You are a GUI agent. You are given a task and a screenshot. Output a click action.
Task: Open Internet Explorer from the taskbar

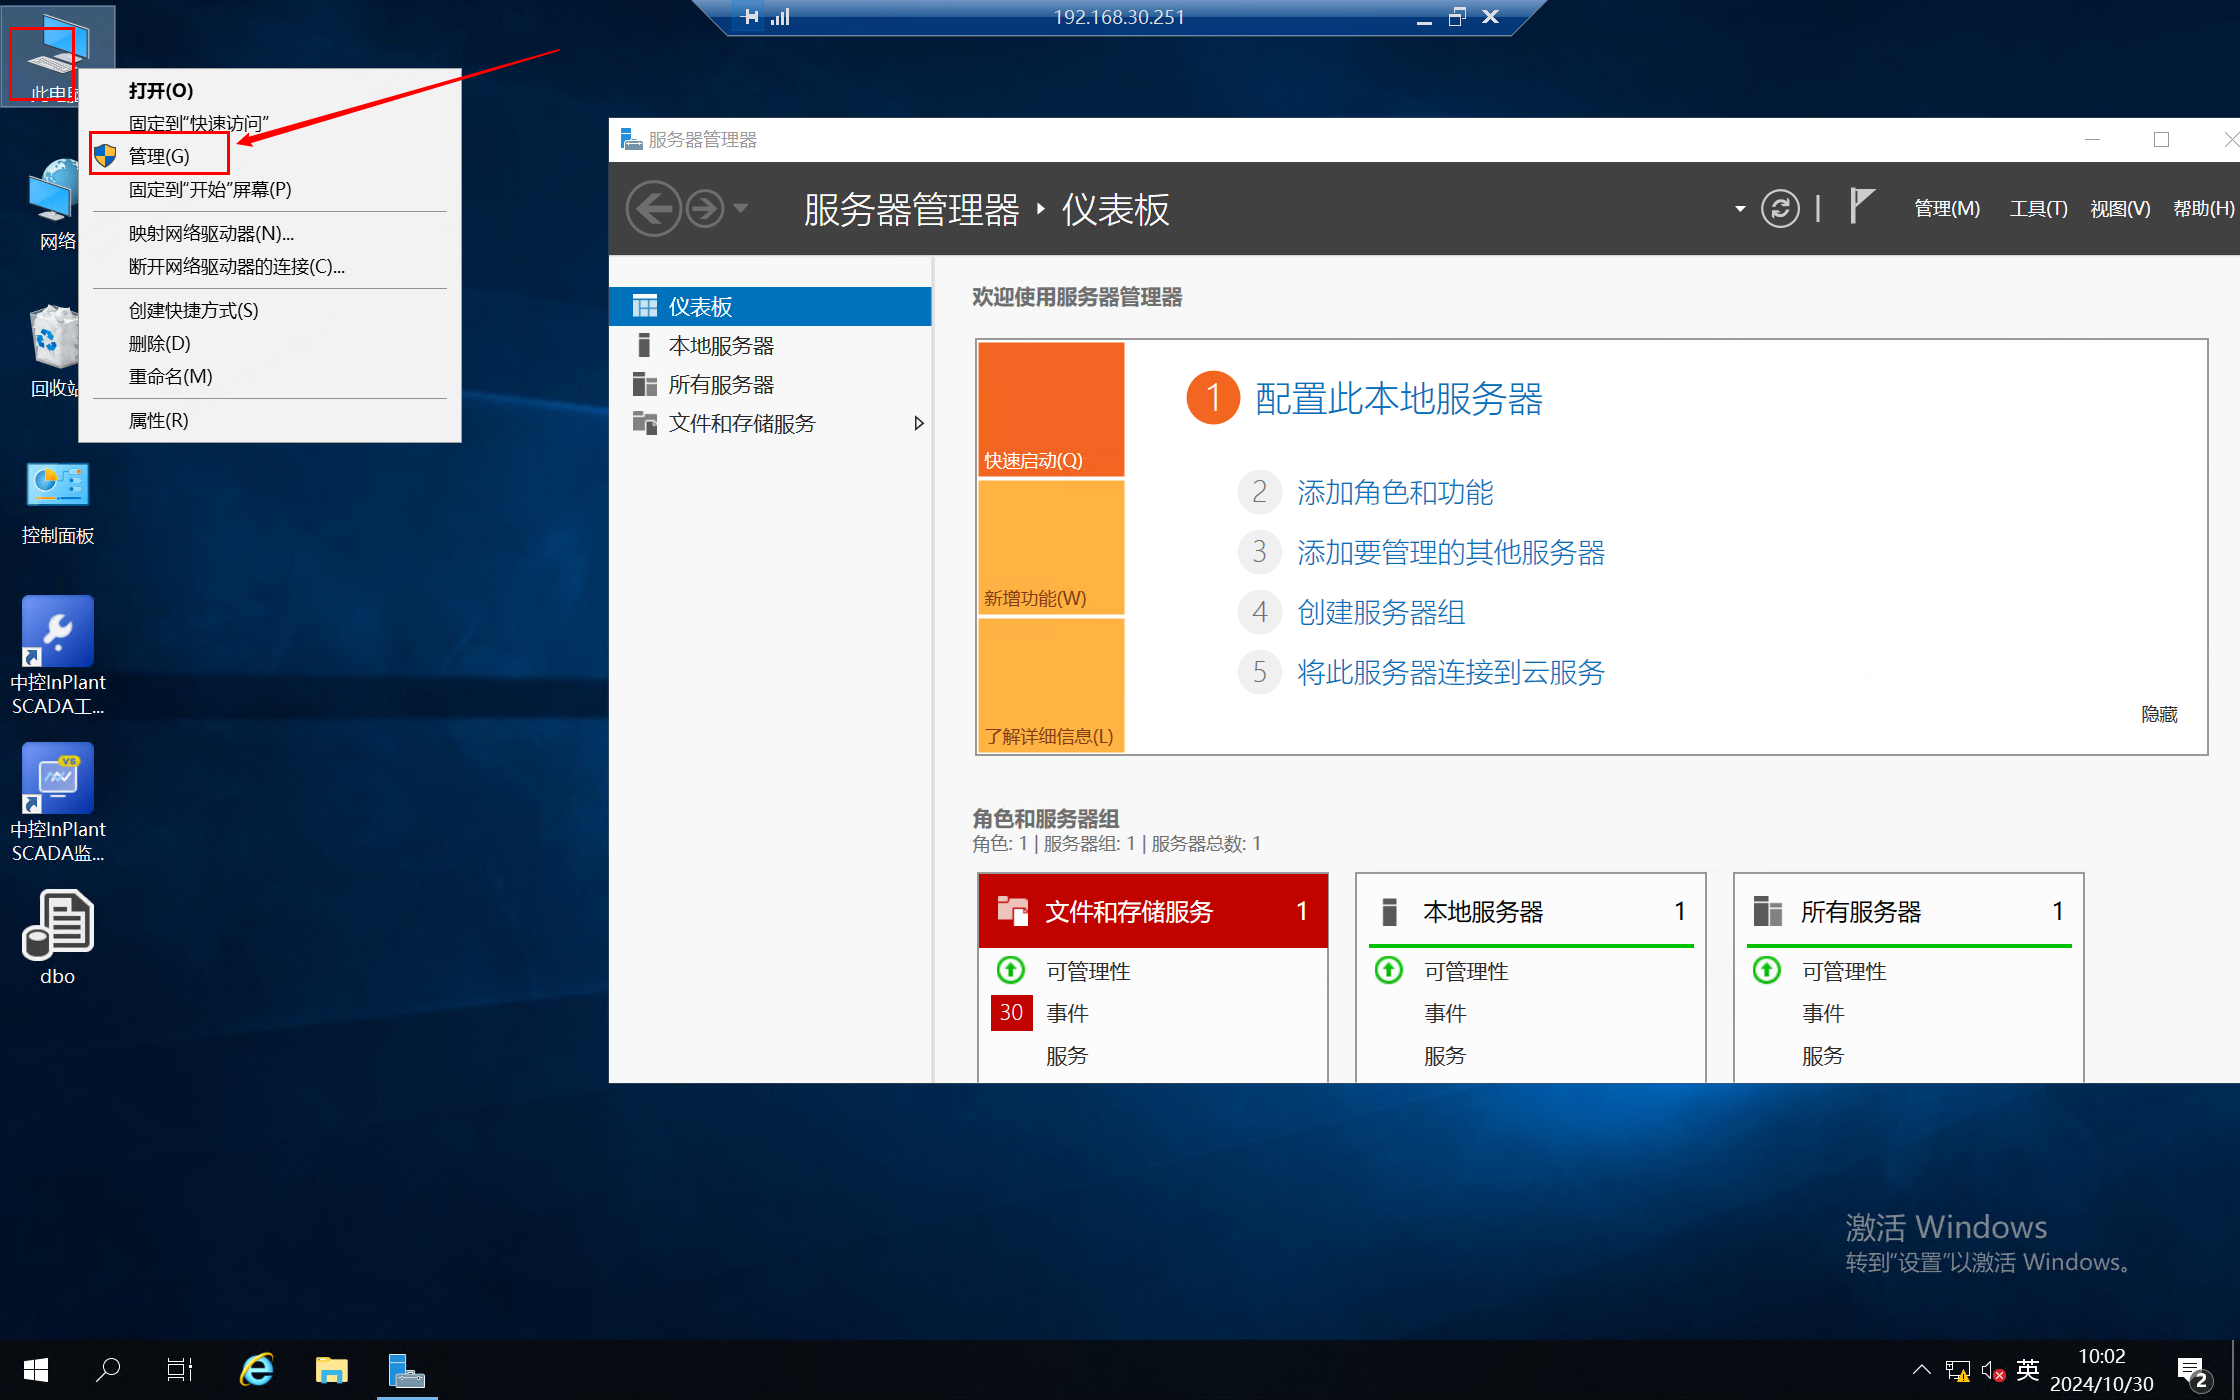pyautogui.click(x=257, y=1369)
